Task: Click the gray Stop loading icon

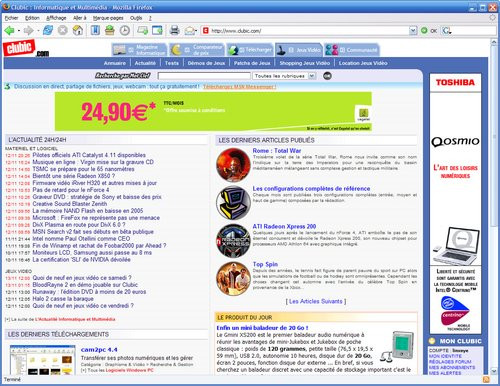Action: pyautogui.click(x=63, y=31)
